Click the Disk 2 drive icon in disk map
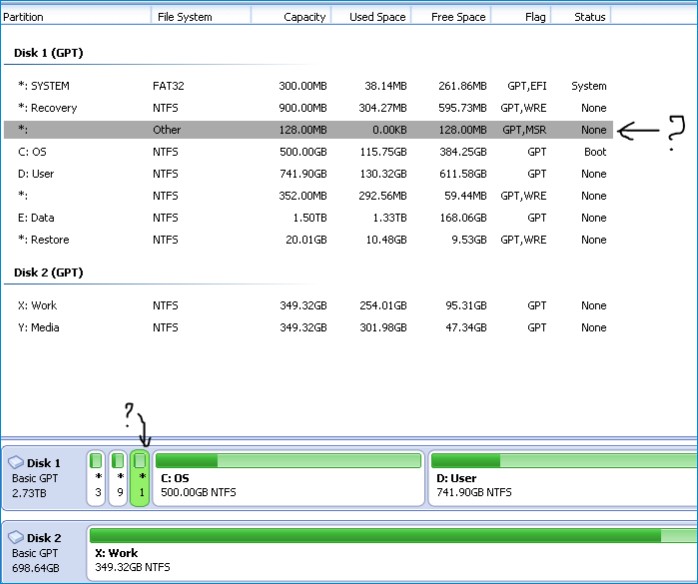This screenshot has height=584, width=698. click(15, 537)
